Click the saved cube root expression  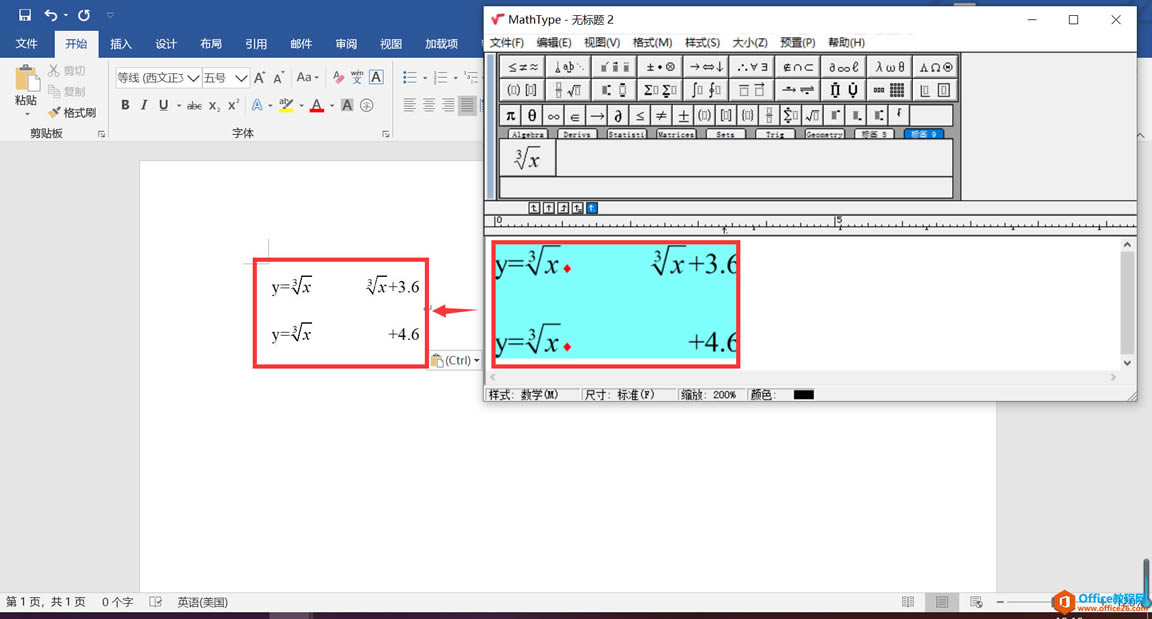click(x=527, y=157)
